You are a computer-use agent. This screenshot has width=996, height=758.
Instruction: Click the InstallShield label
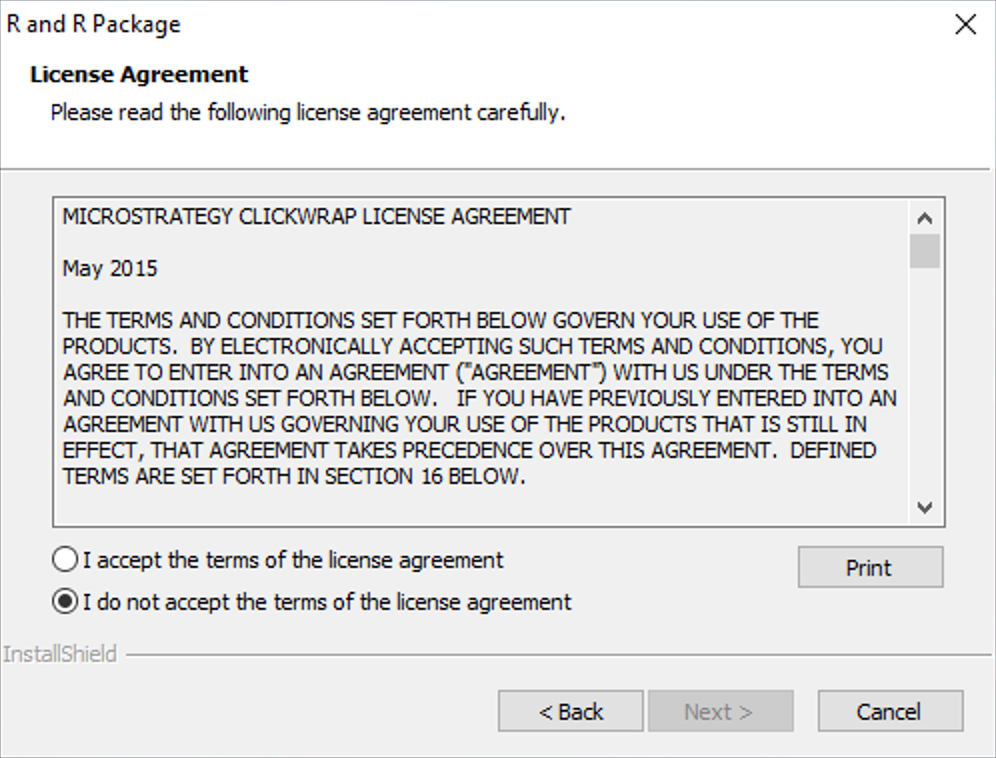(60, 655)
